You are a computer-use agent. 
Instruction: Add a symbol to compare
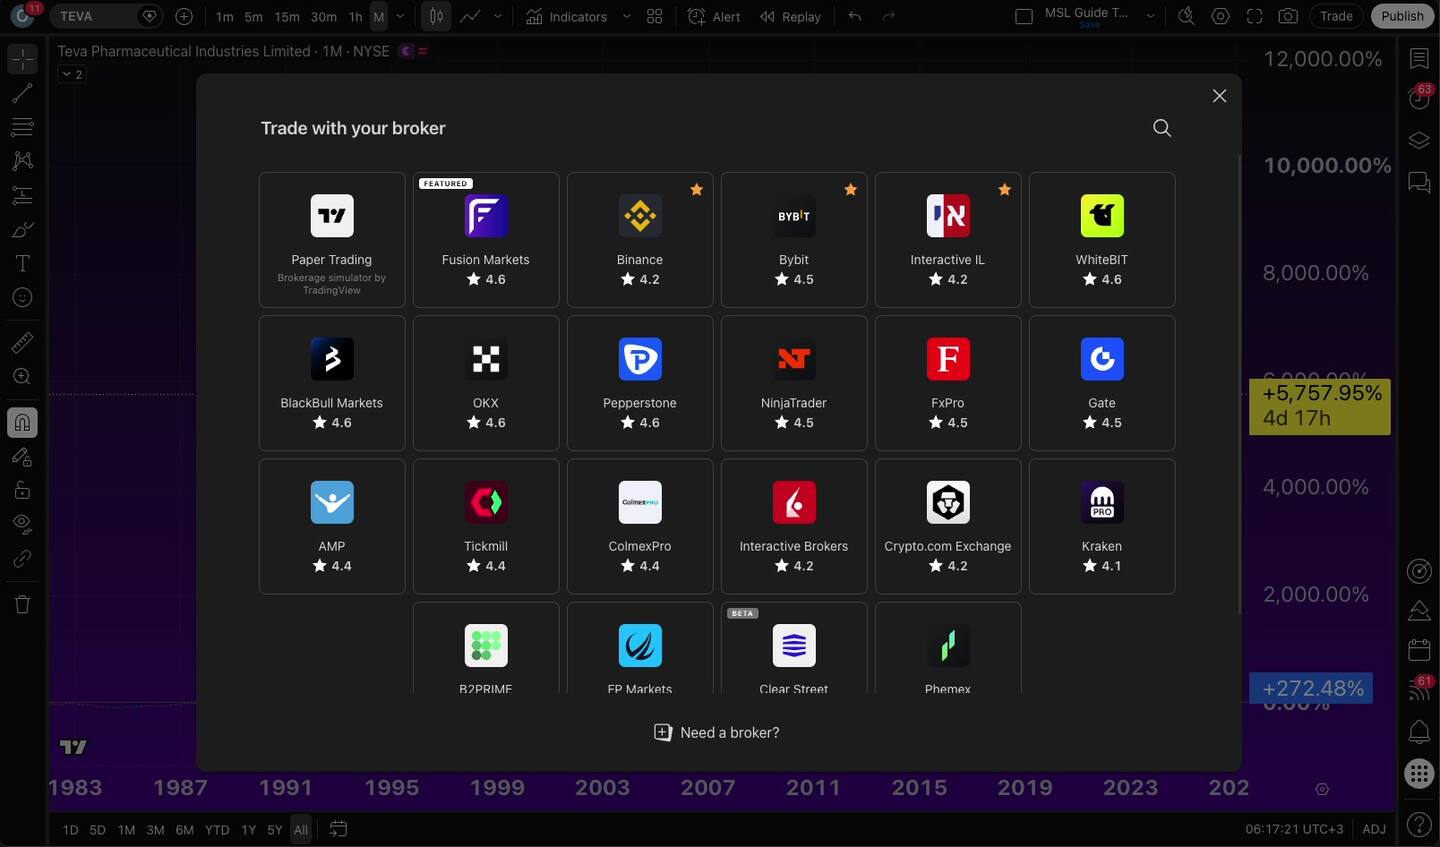click(x=184, y=16)
